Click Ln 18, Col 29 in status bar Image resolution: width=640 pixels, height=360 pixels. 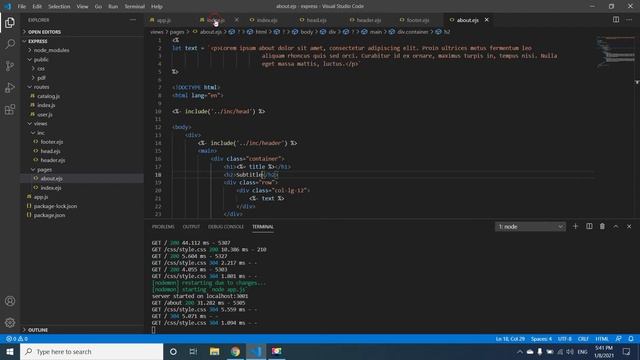[x=510, y=339]
